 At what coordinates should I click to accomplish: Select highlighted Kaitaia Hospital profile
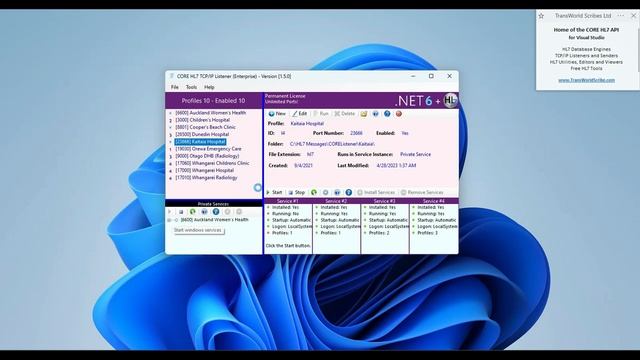pos(200,142)
